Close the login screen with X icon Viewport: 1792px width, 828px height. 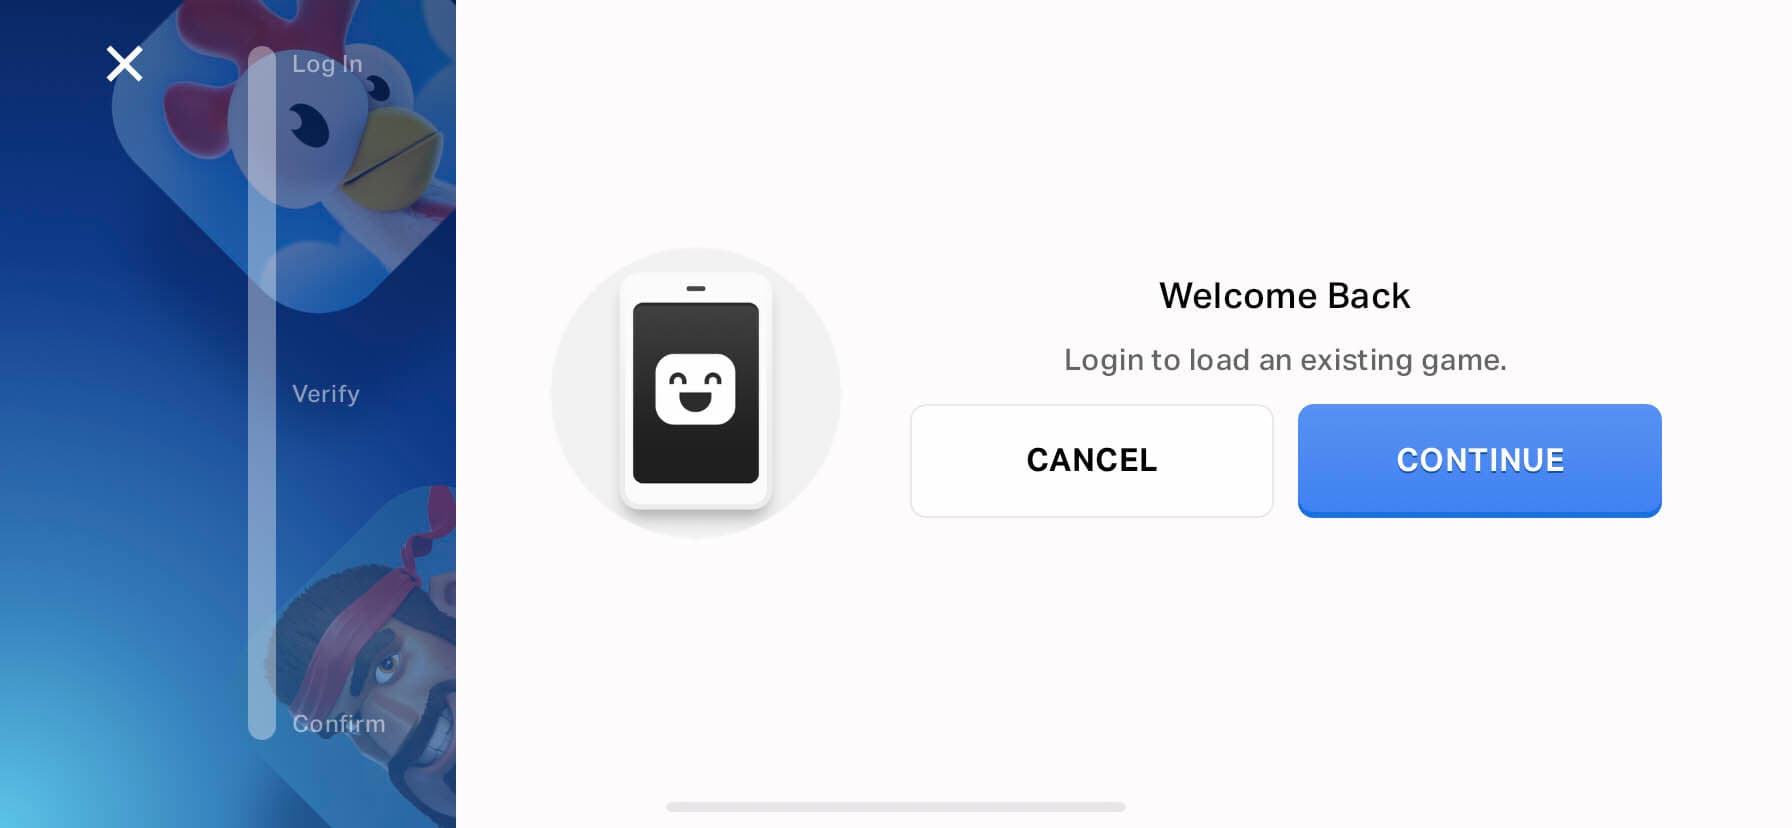[x=125, y=64]
